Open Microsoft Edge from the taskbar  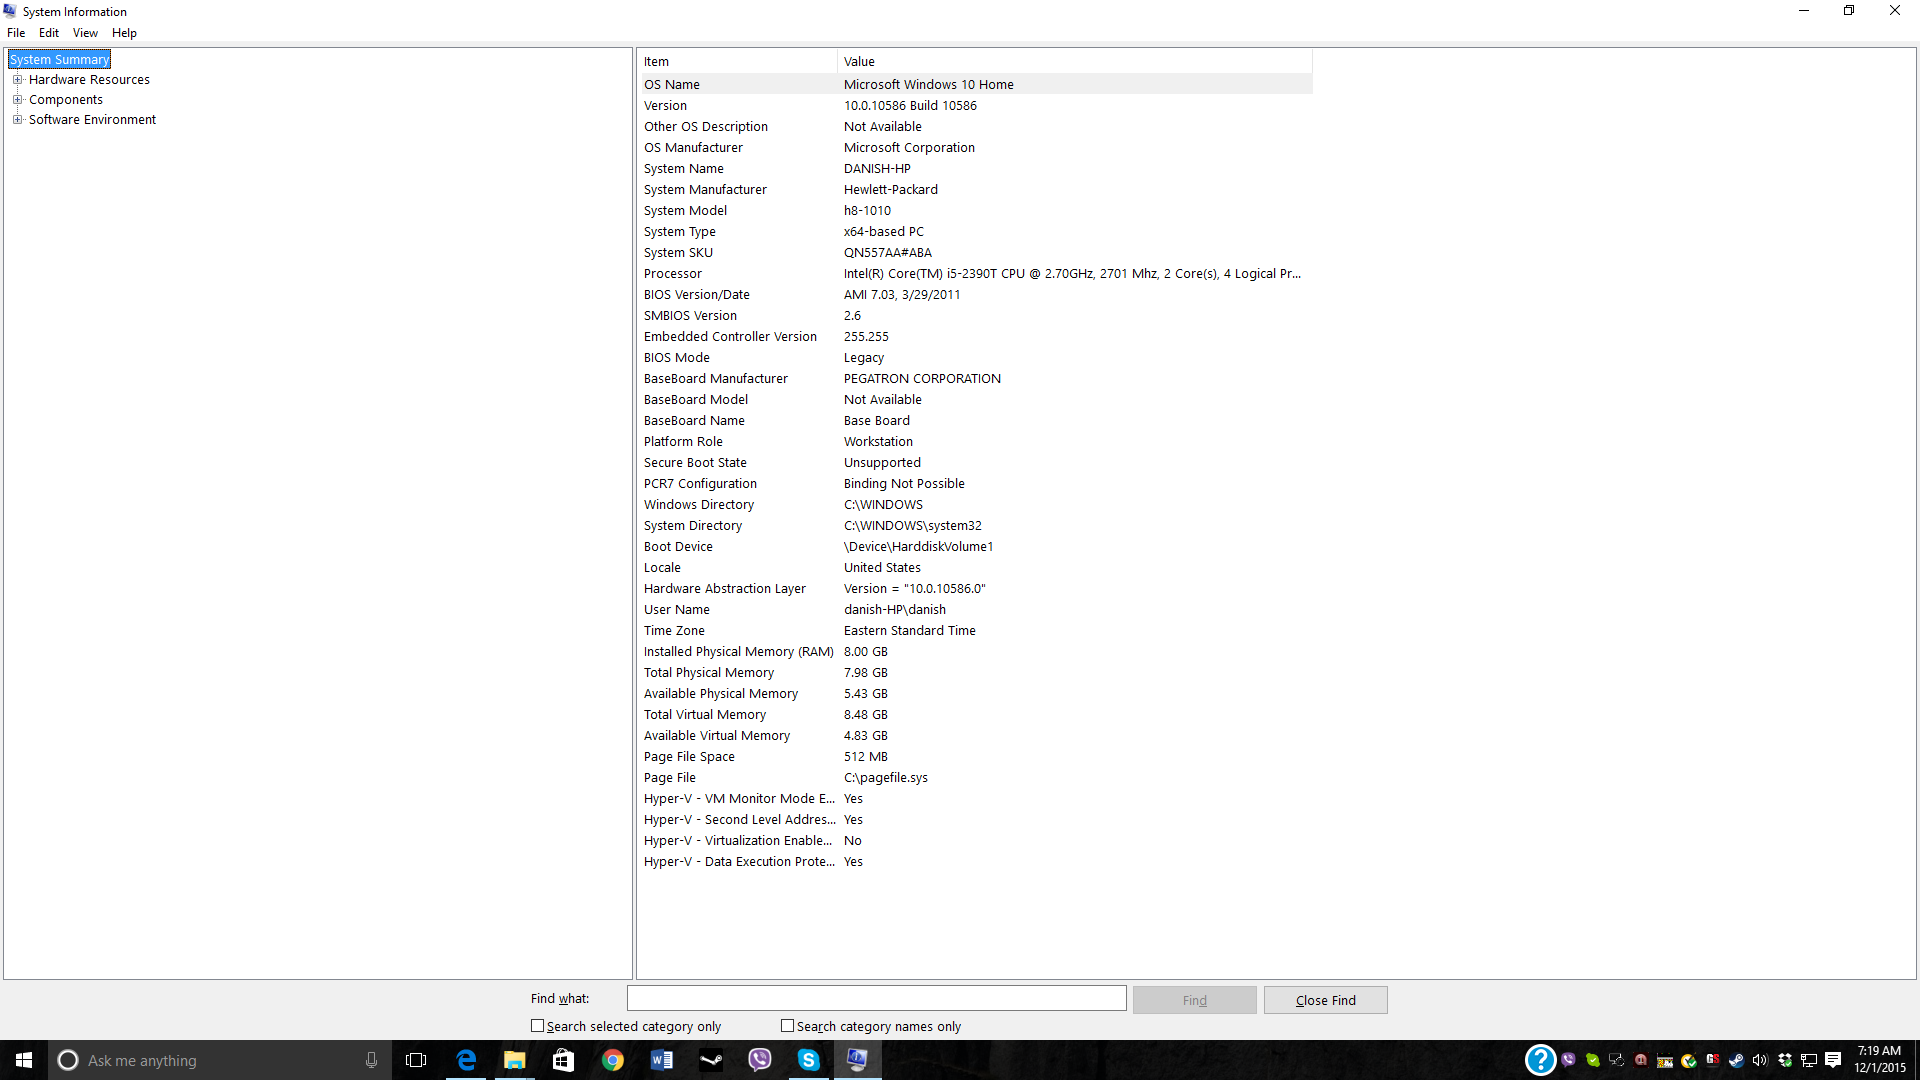466,1060
